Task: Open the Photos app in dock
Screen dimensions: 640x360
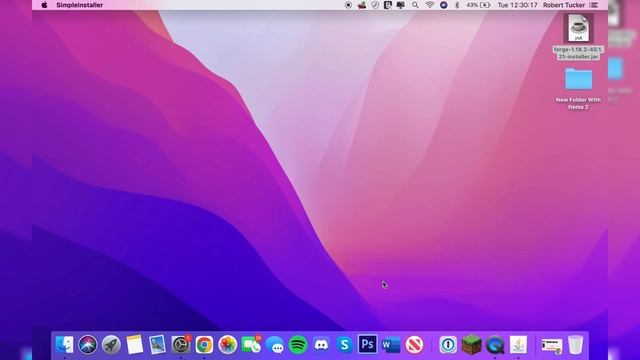Action: tap(227, 345)
